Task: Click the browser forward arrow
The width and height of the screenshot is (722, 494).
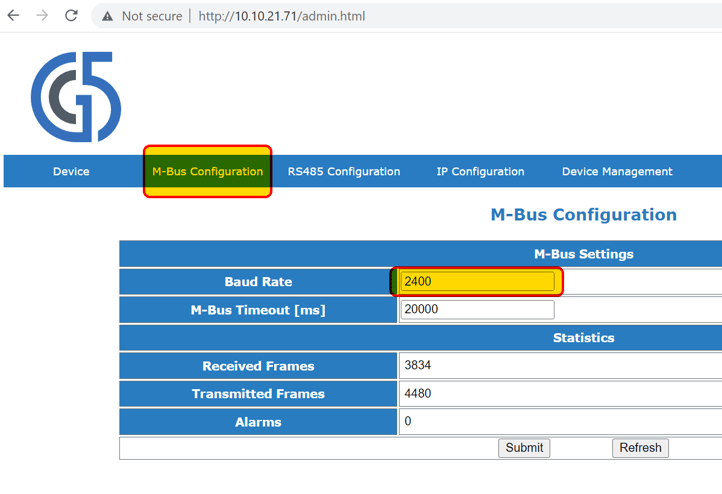Action: [42, 16]
